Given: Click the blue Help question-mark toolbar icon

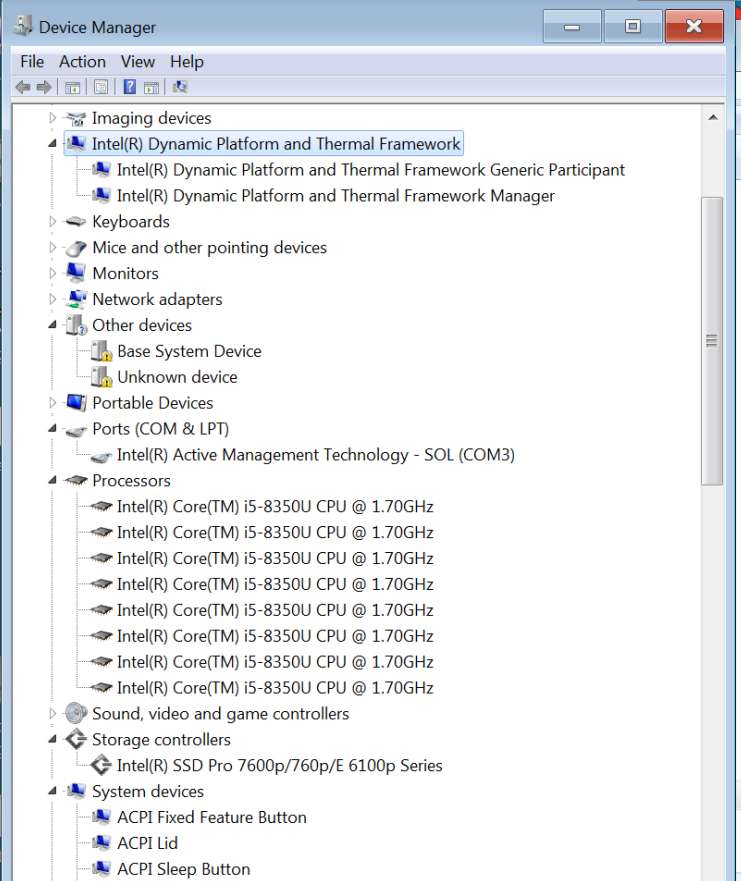Looking at the screenshot, I should 130,87.
